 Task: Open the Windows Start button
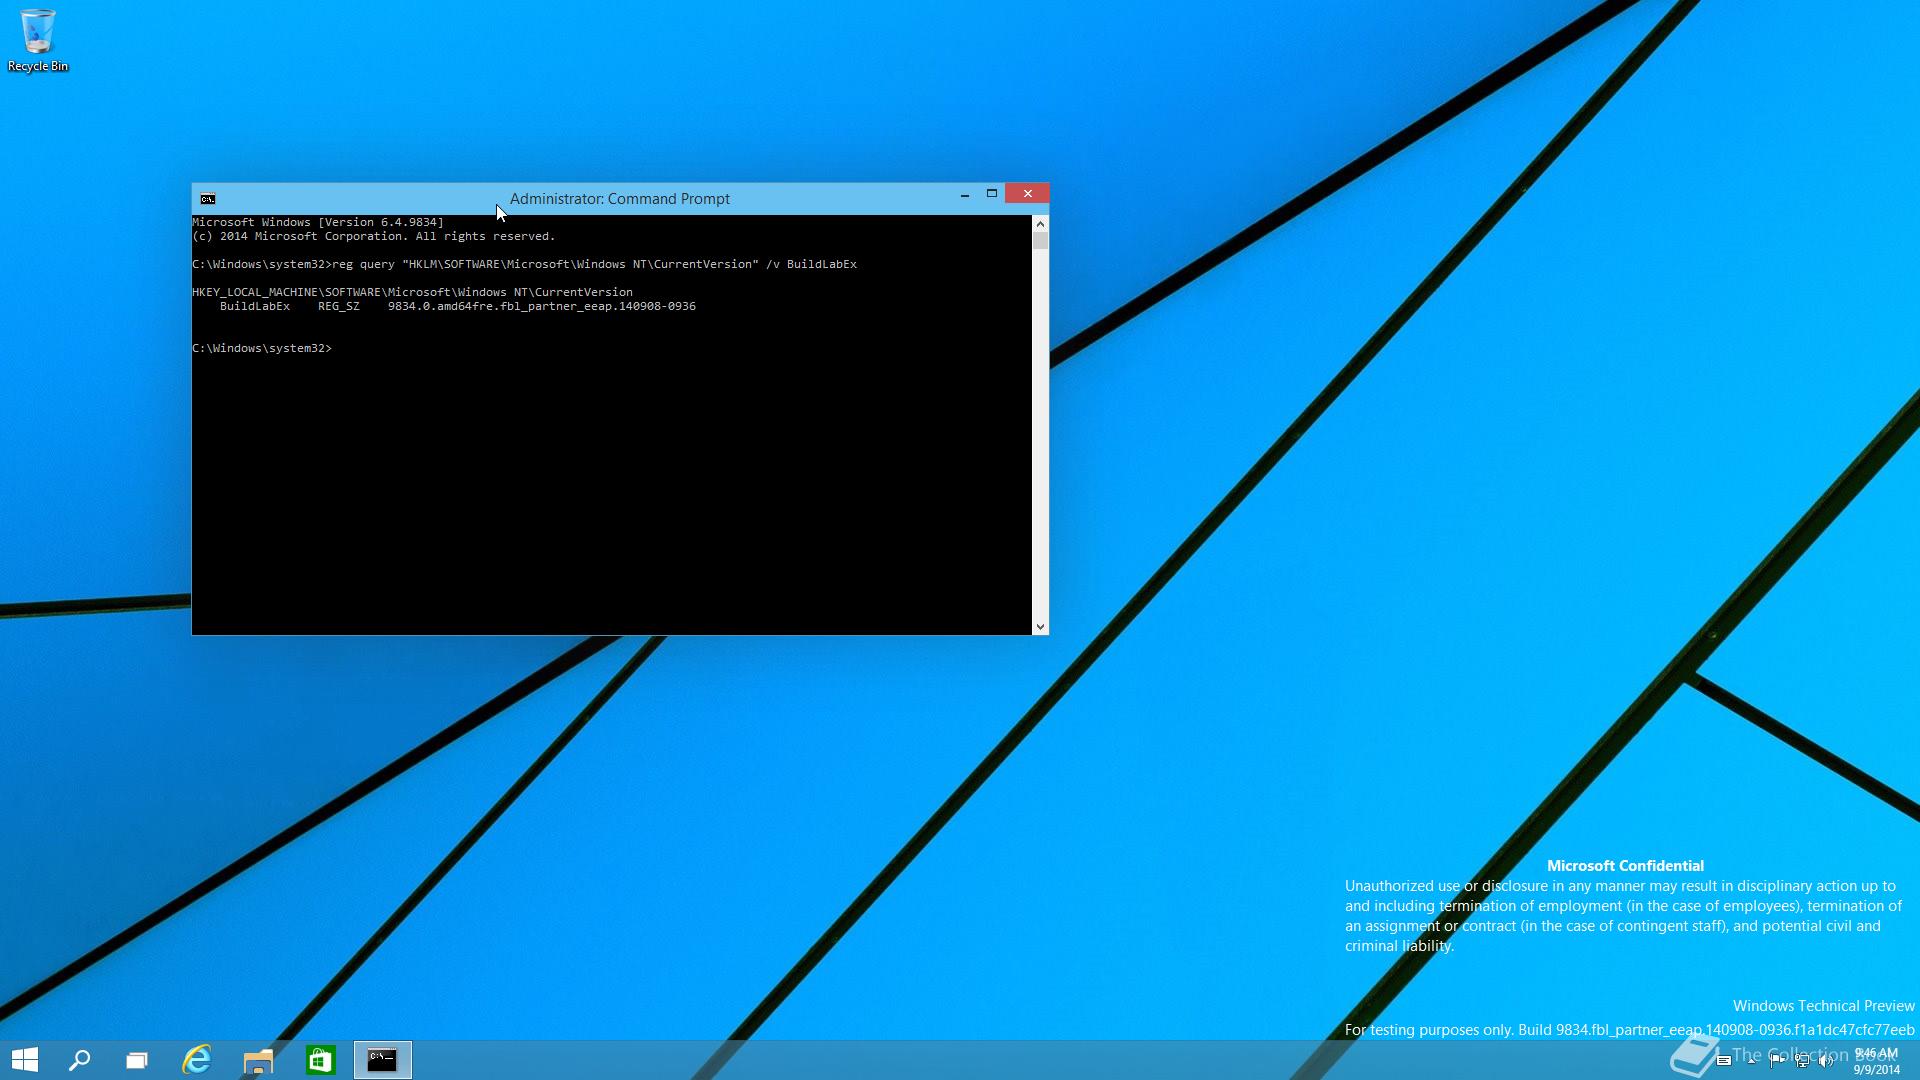(25, 1060)
